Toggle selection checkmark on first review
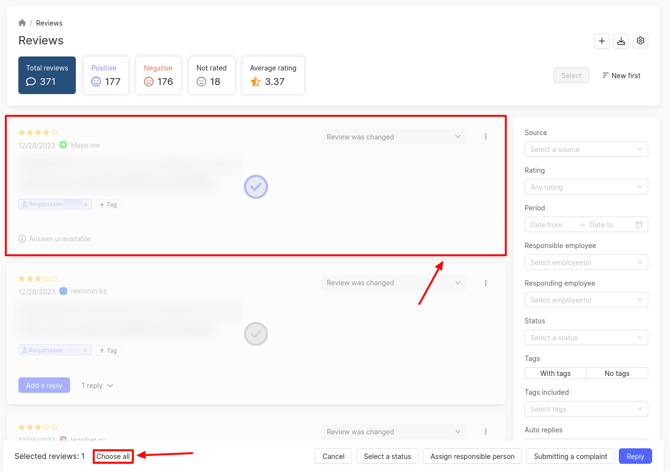Image resolution: width=670 pixels, height=471 pixels. tap(256, 187)
